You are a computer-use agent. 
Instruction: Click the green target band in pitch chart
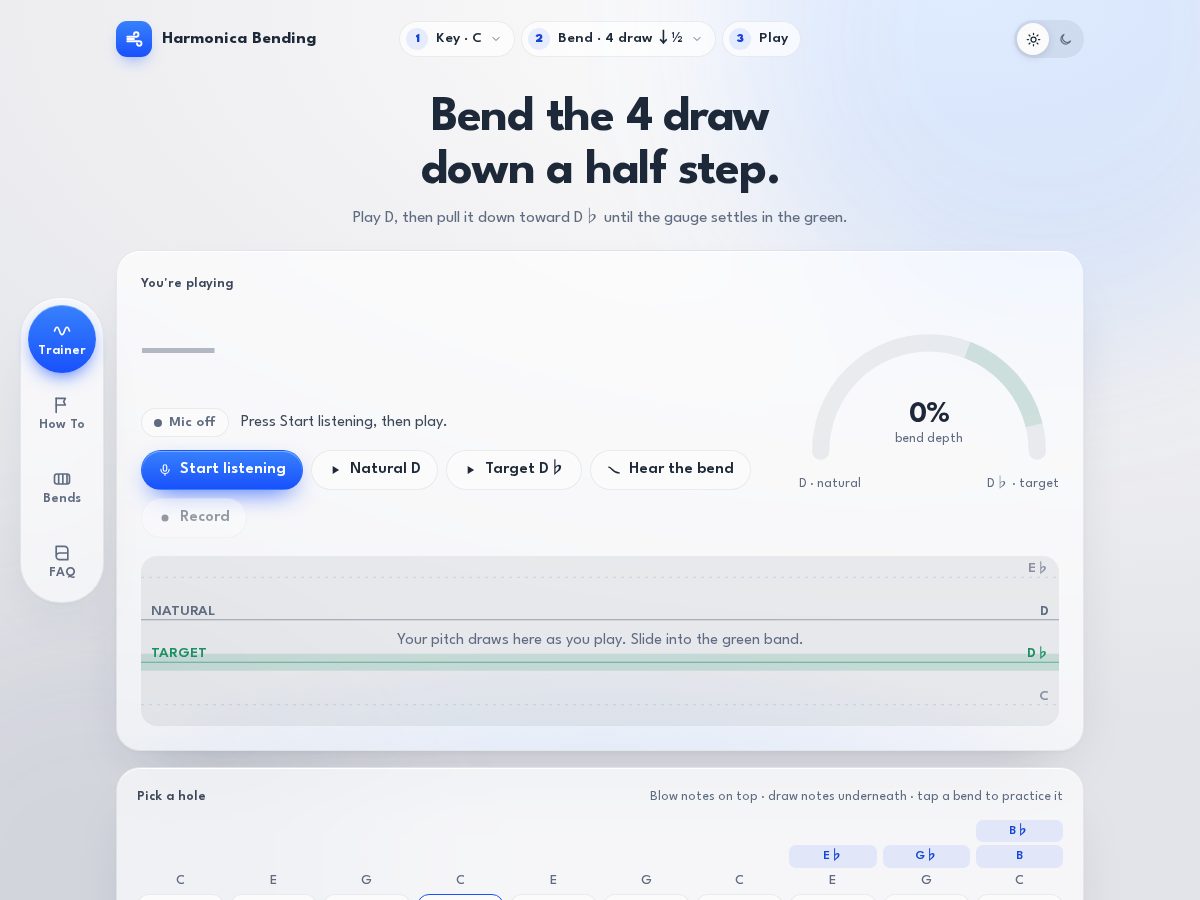pyautogui.click(x=600, y=661)
